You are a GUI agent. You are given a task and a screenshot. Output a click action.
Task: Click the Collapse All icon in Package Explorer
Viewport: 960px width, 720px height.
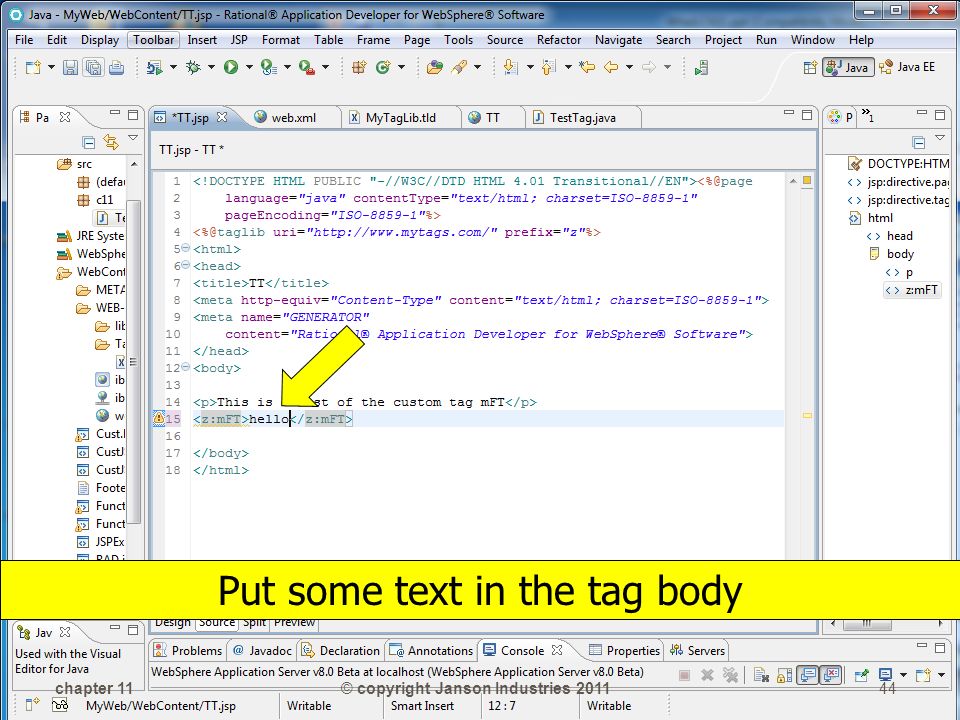point(89,143)
